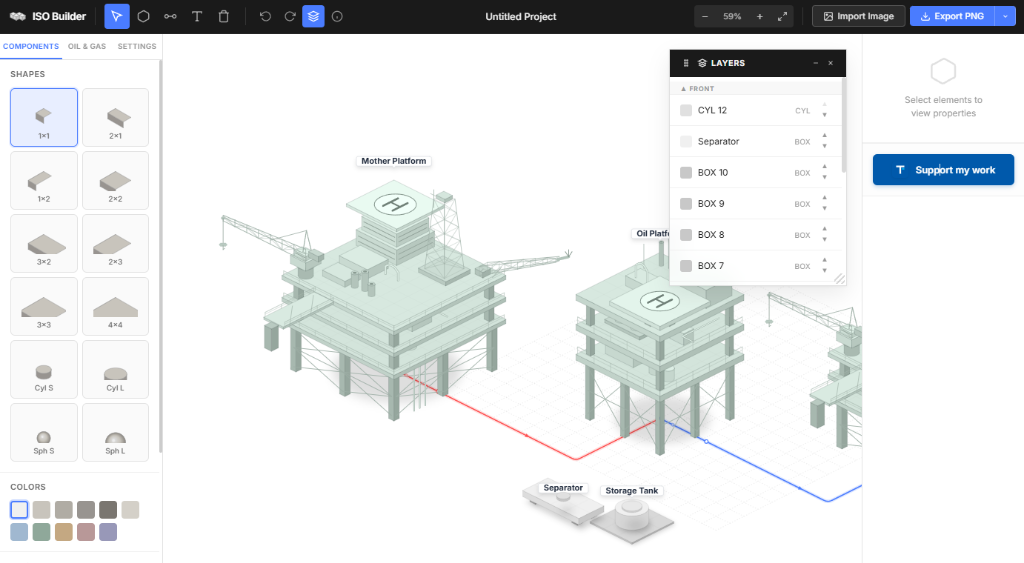The height and width of the screenshot is (563, 1024).
Task: Pick the blue color swatch
Action: point(20,532)
